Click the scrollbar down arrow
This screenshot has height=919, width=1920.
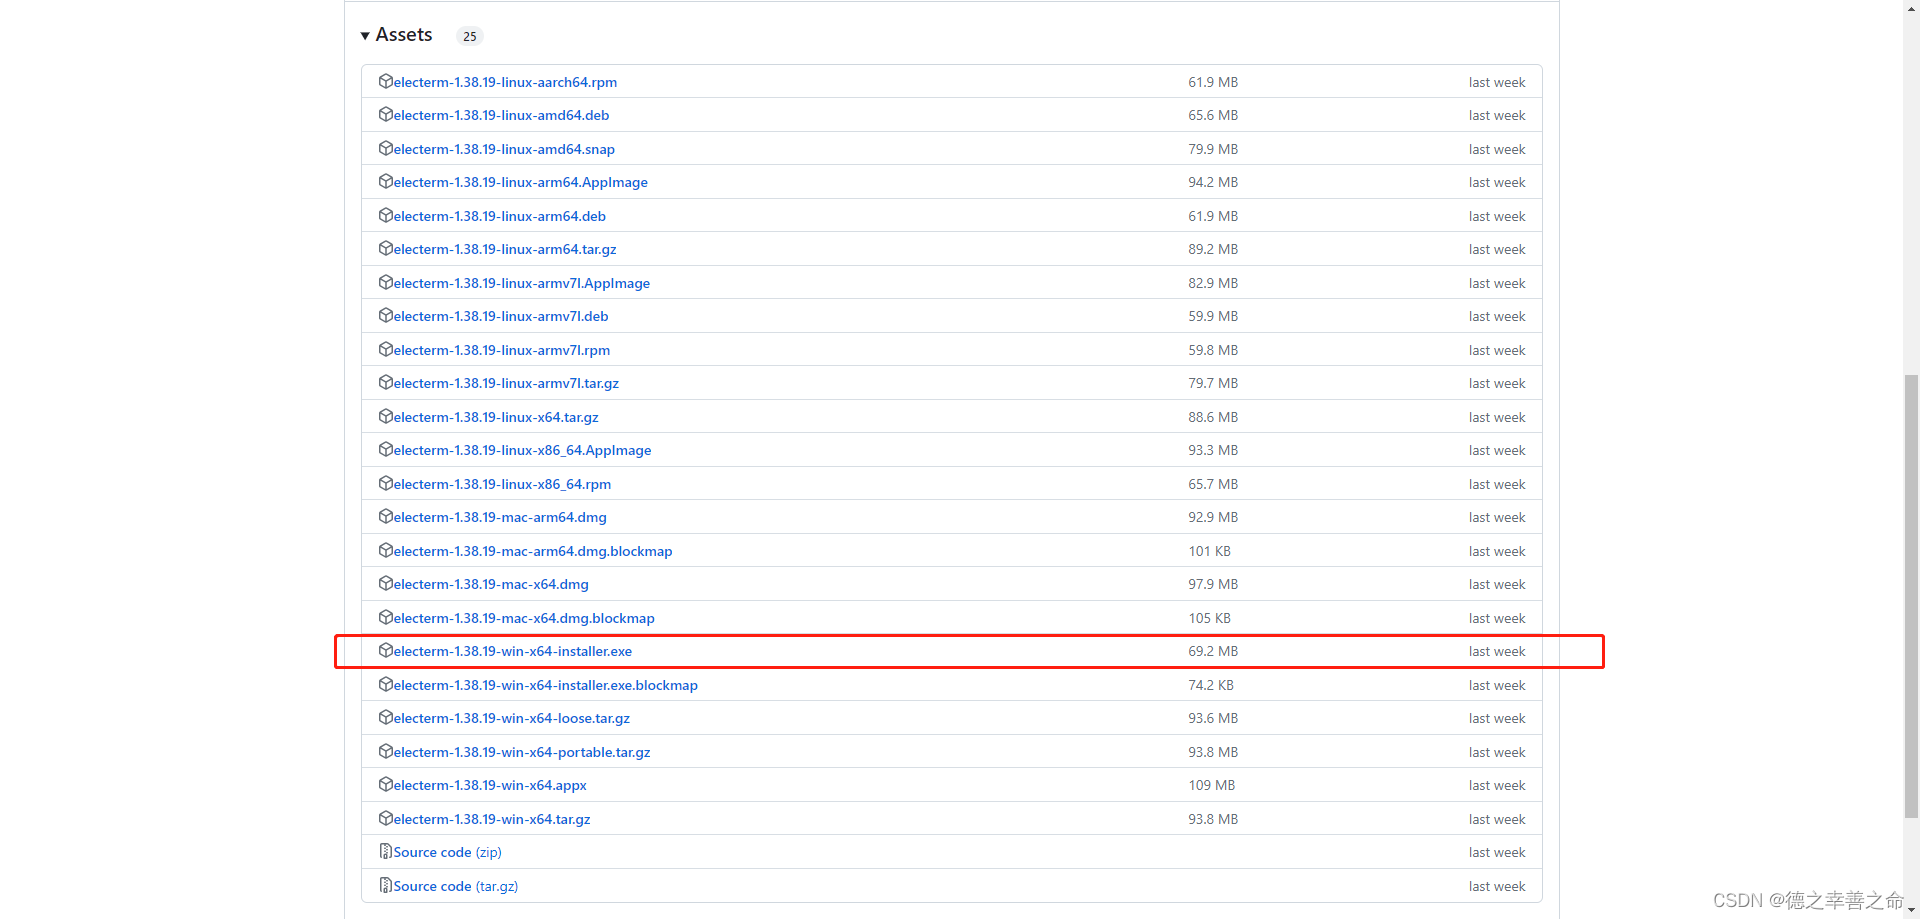tap(1911, 911)
